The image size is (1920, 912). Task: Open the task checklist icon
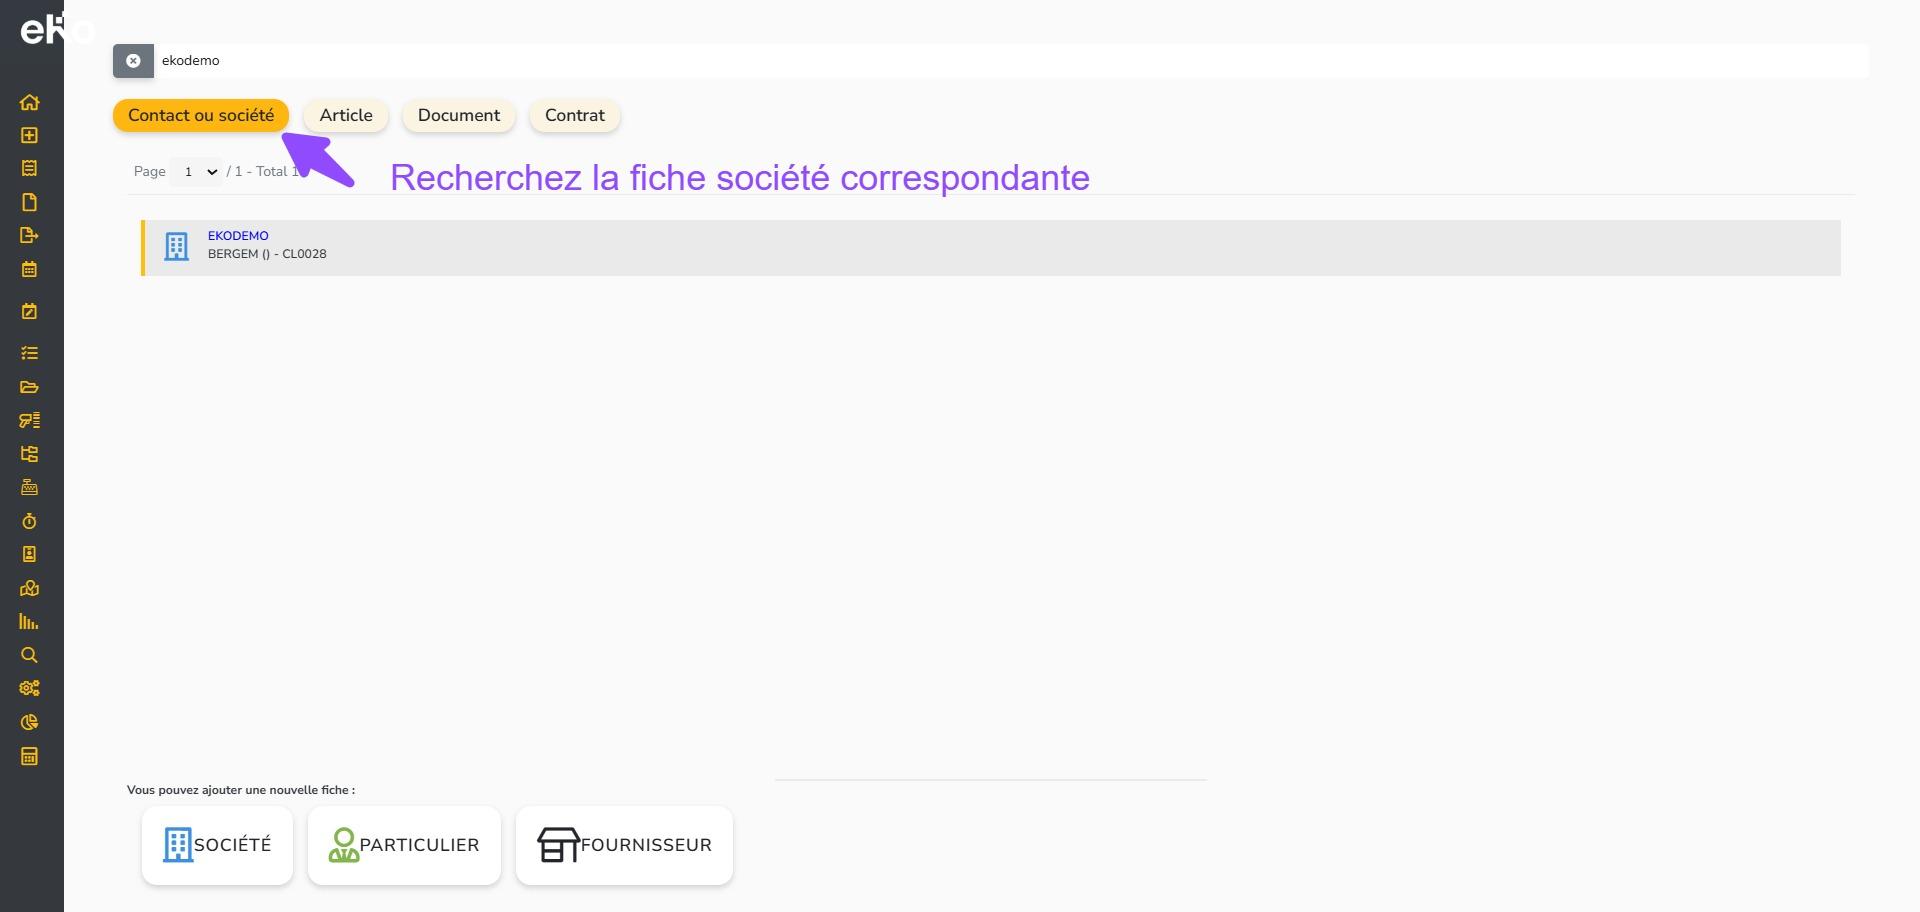[x=29, y=353]
